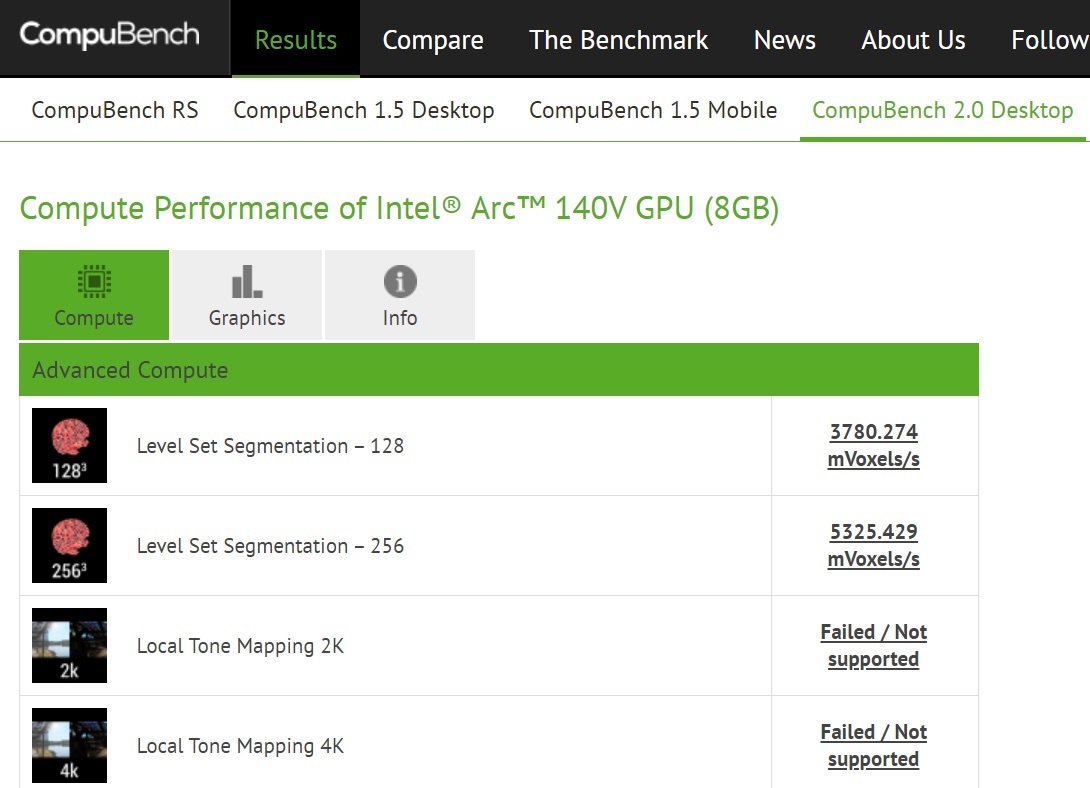Open the 5325.429 mVoxels/s result link

point(874,545)
